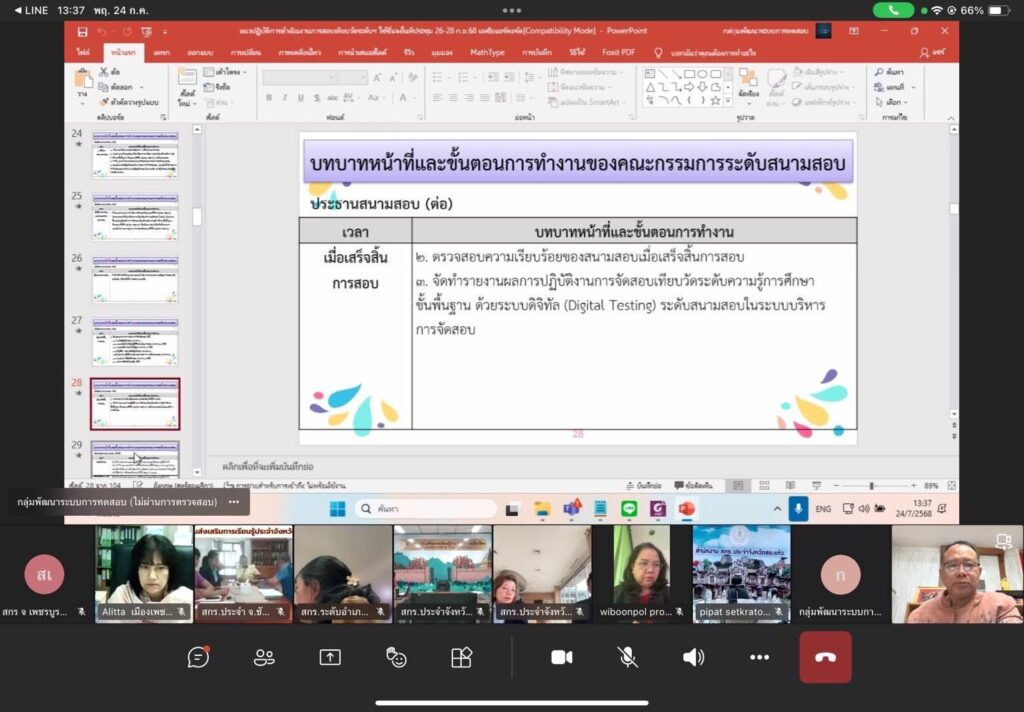Expand the shapes gallery more arrow

727,100
